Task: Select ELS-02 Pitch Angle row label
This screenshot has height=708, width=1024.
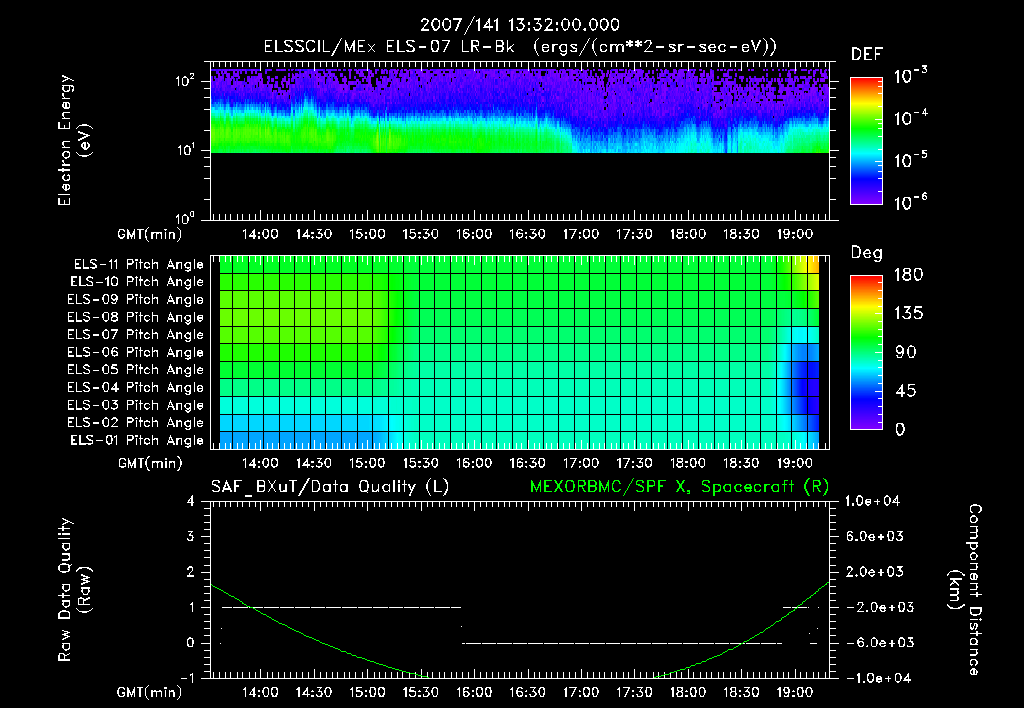Action: point(136,423)
